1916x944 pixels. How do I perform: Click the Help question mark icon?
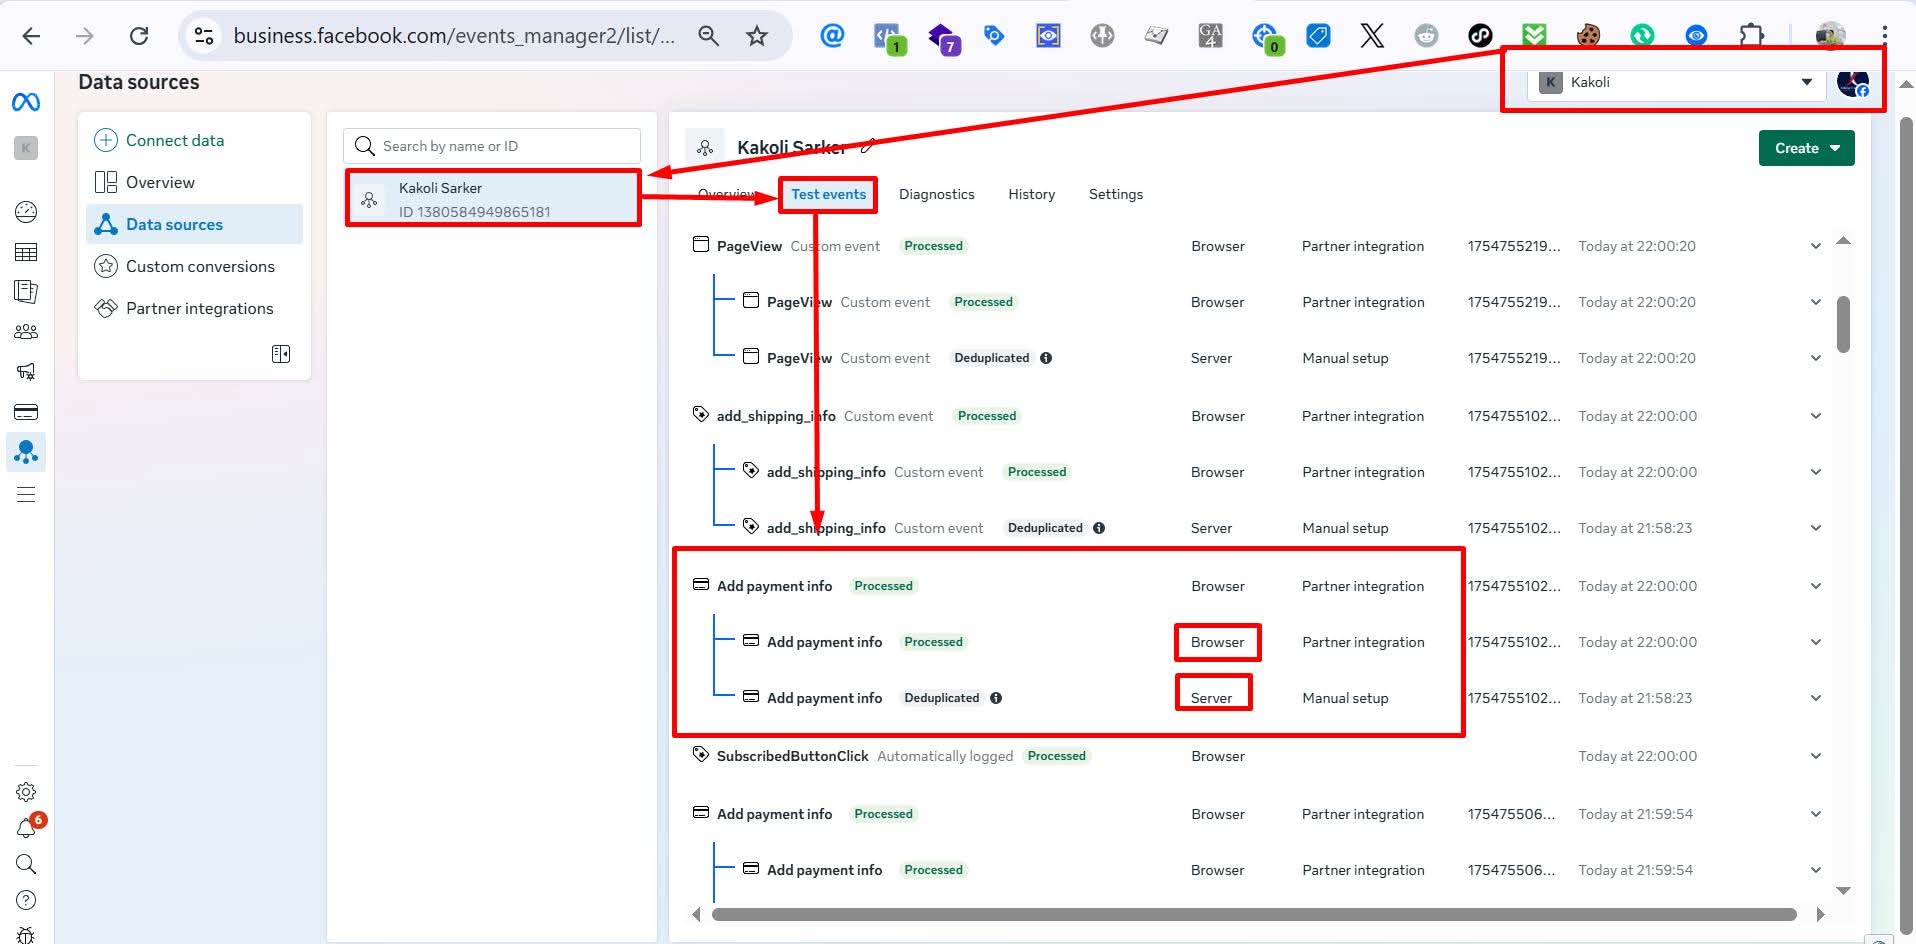tap(26, 899)
